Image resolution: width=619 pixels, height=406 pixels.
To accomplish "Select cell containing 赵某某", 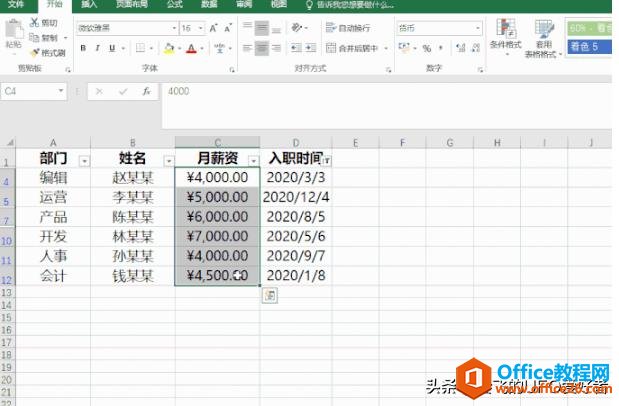I will coord(133,178).
